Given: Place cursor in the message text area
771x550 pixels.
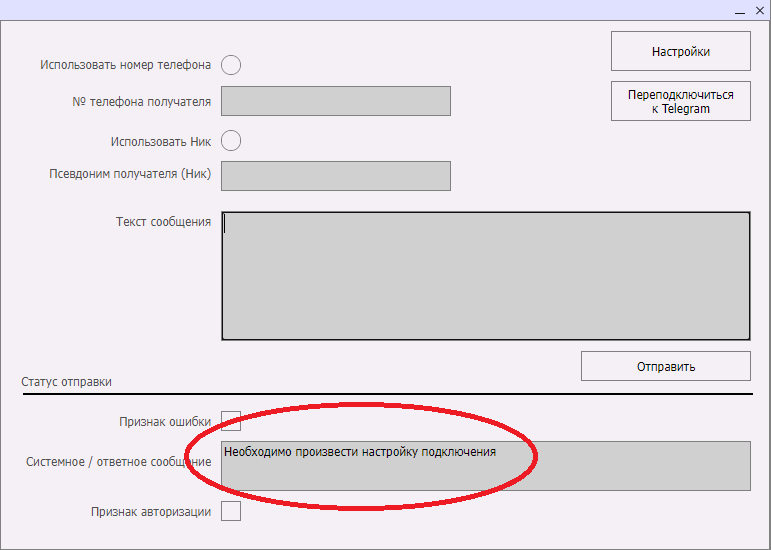Looking at the screenshot, I should point(485,276).
